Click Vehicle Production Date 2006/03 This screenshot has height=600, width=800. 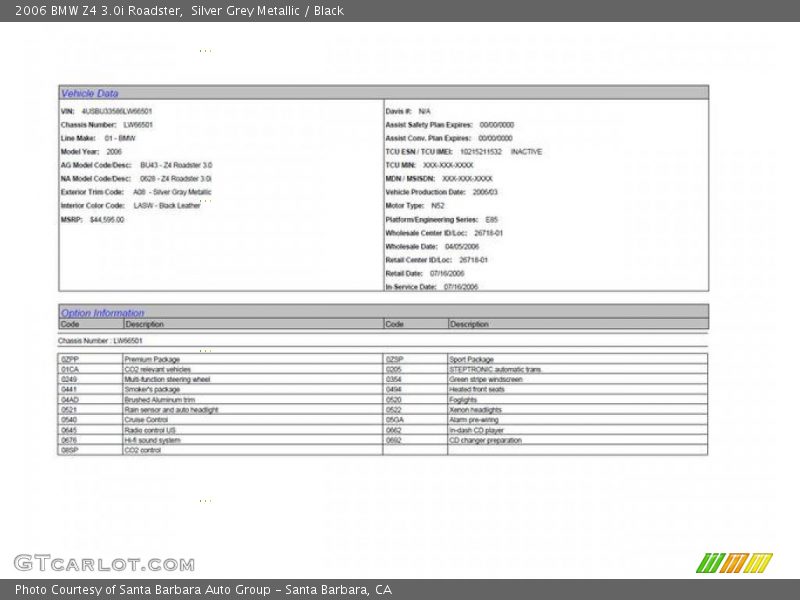pos(485,192)
